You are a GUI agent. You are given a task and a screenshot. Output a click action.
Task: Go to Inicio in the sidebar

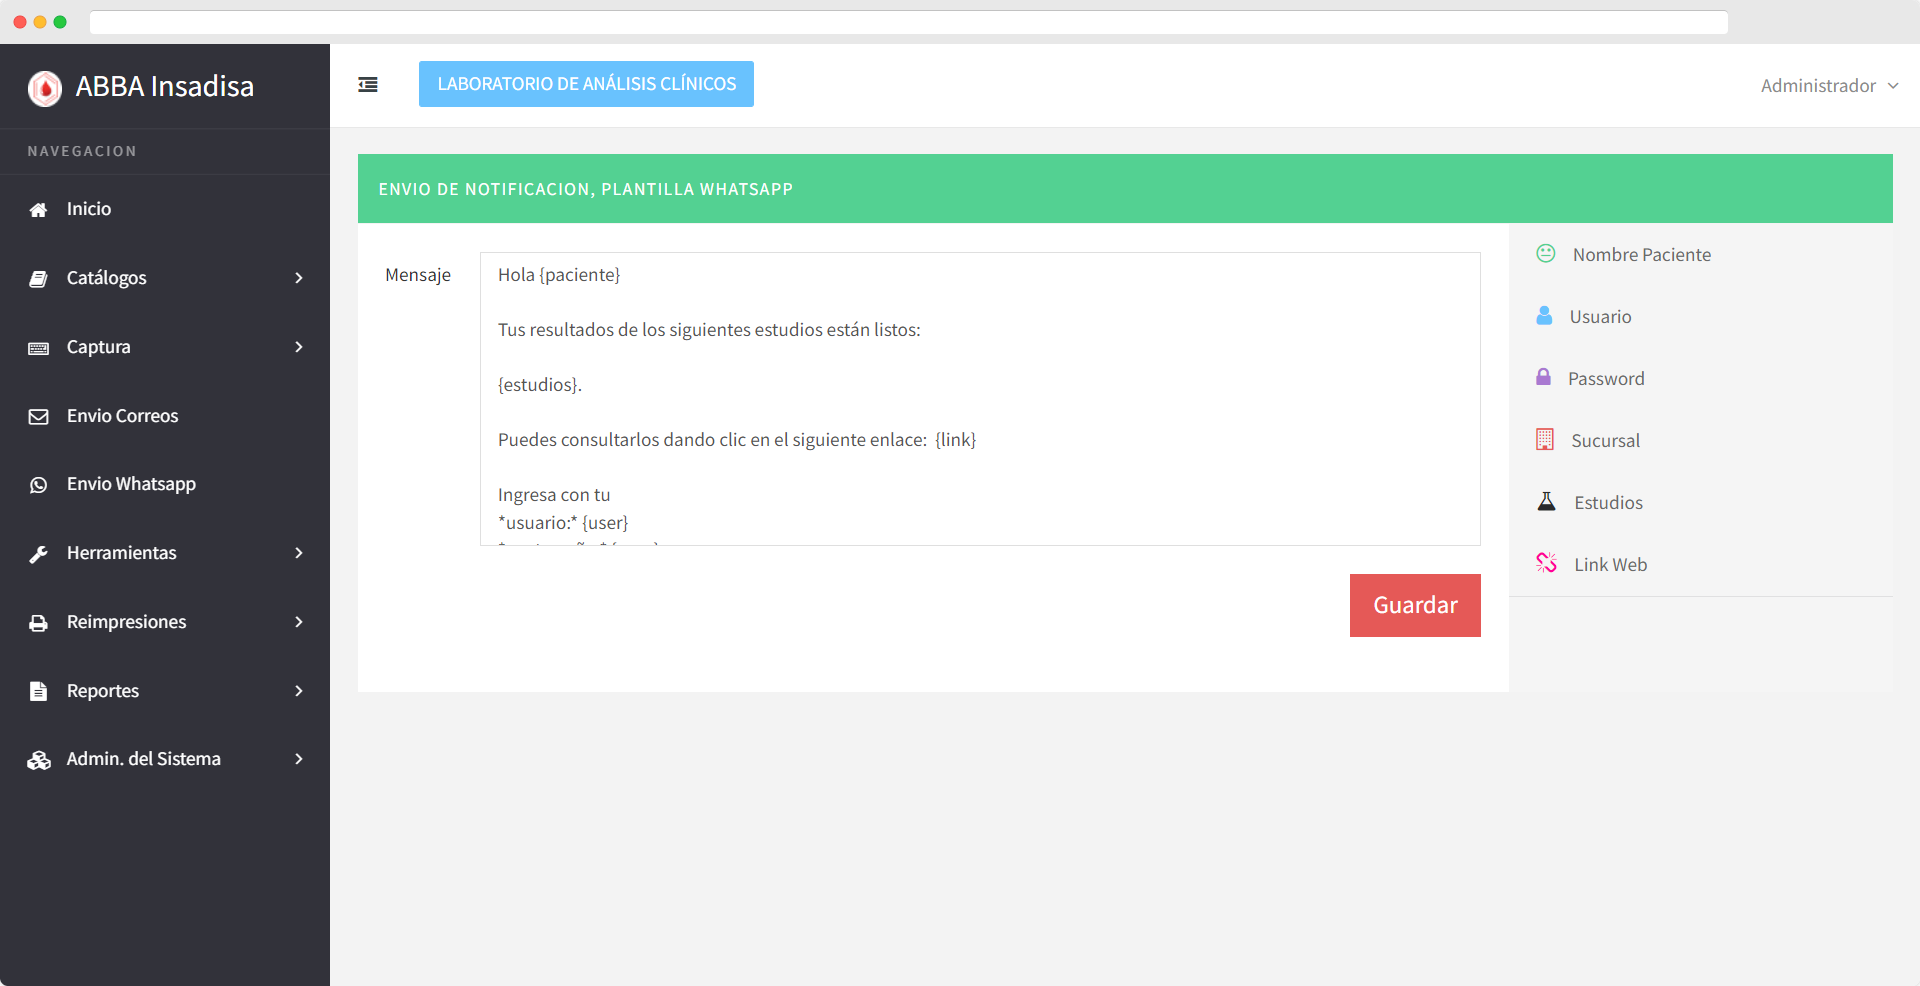coord(165,209)
